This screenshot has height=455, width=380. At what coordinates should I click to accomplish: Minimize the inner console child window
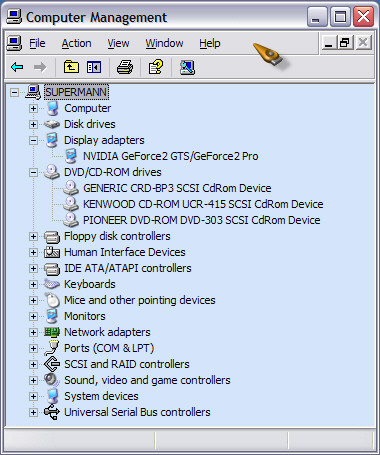(x=328, y=43)
